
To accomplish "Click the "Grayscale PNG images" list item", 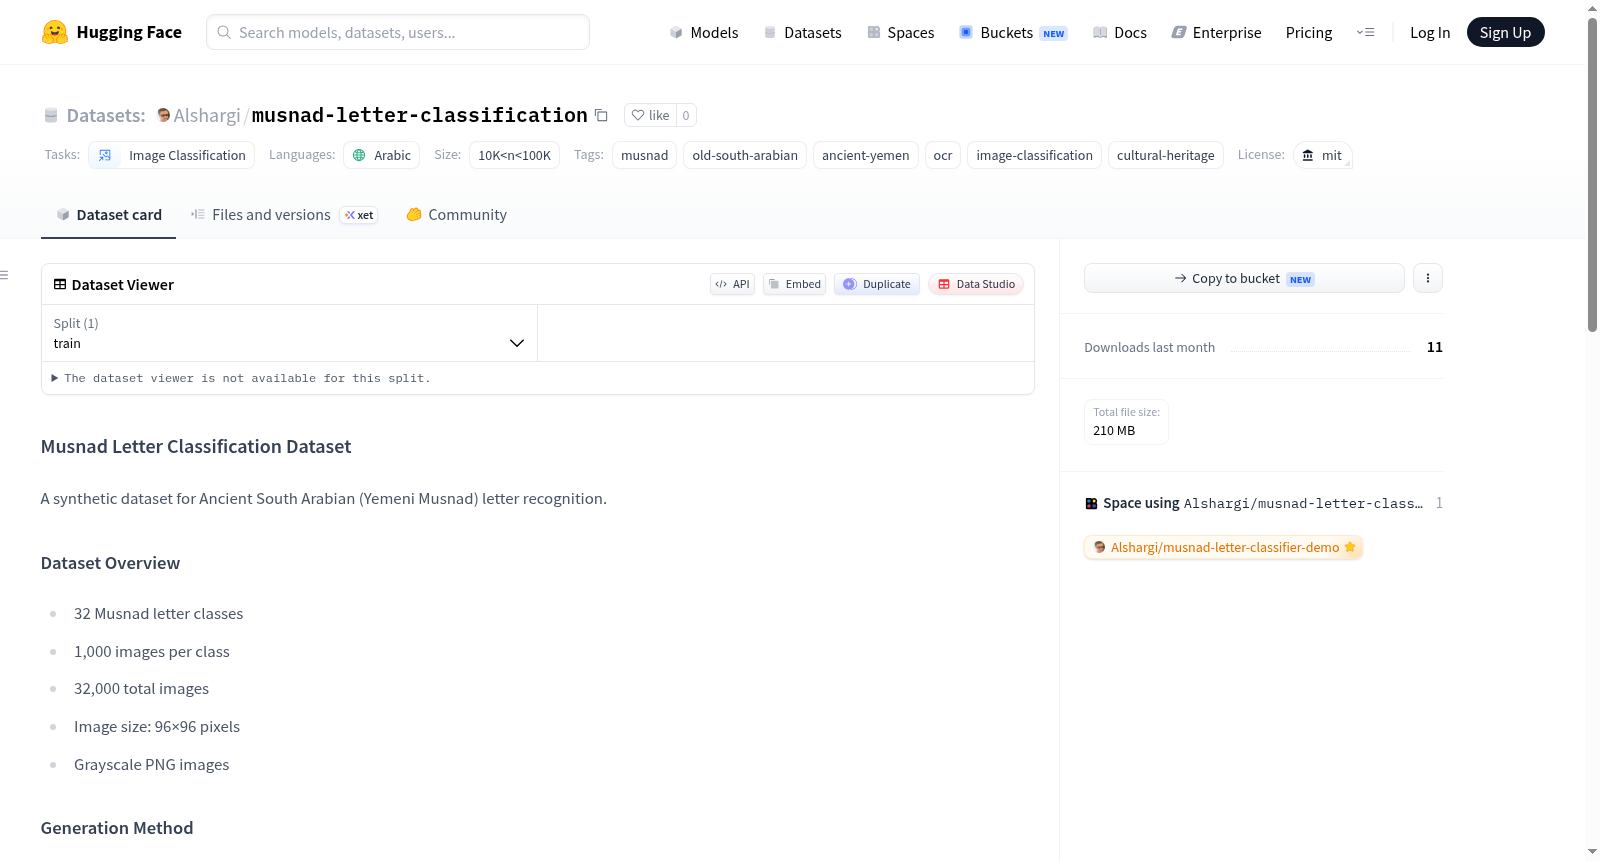I will 151,765.
